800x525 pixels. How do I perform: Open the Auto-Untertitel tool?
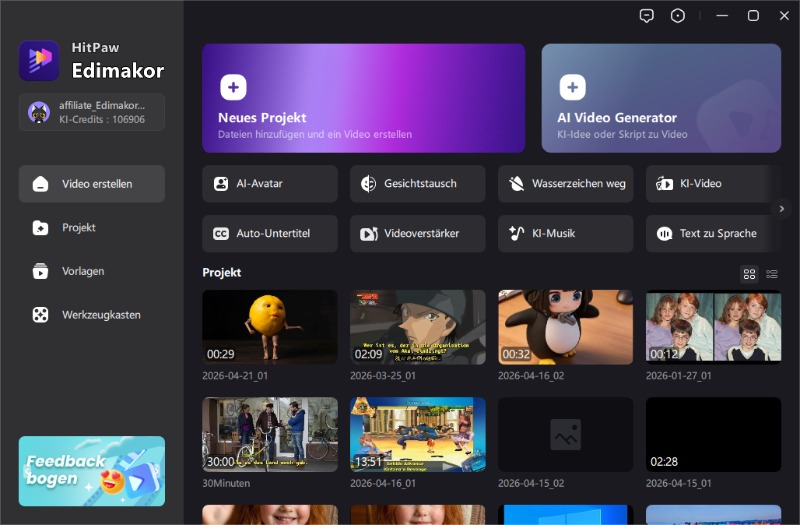pyautogui.click(x=270, y=234)
